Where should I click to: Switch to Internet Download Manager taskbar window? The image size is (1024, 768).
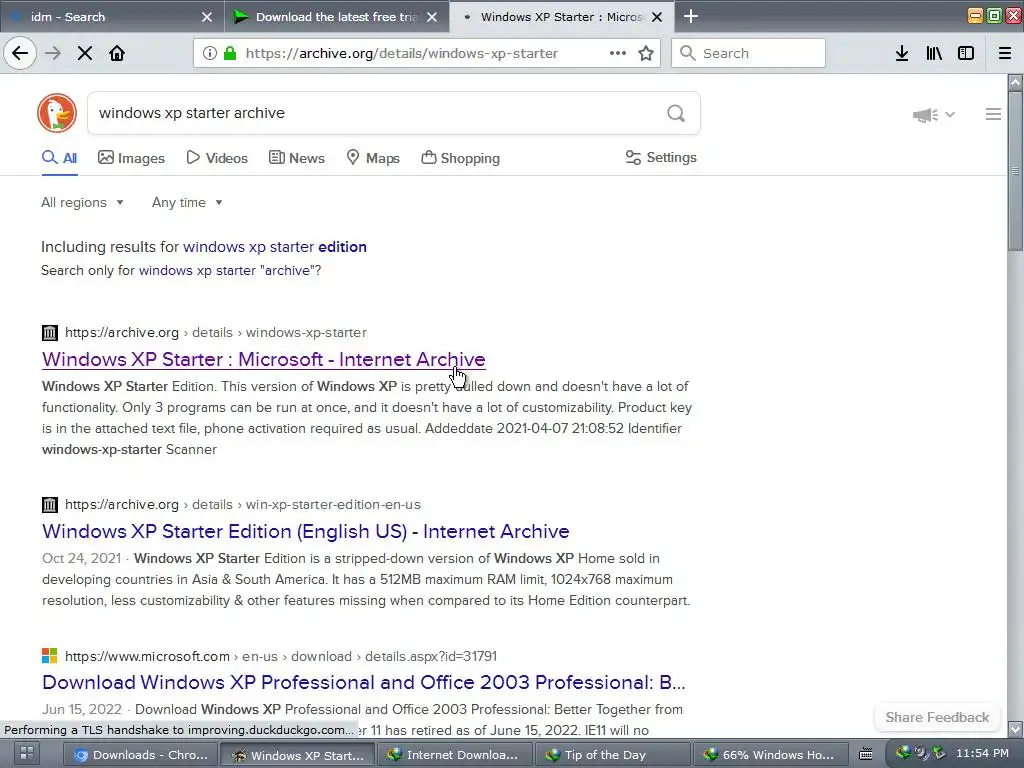[x=455, y=754]
